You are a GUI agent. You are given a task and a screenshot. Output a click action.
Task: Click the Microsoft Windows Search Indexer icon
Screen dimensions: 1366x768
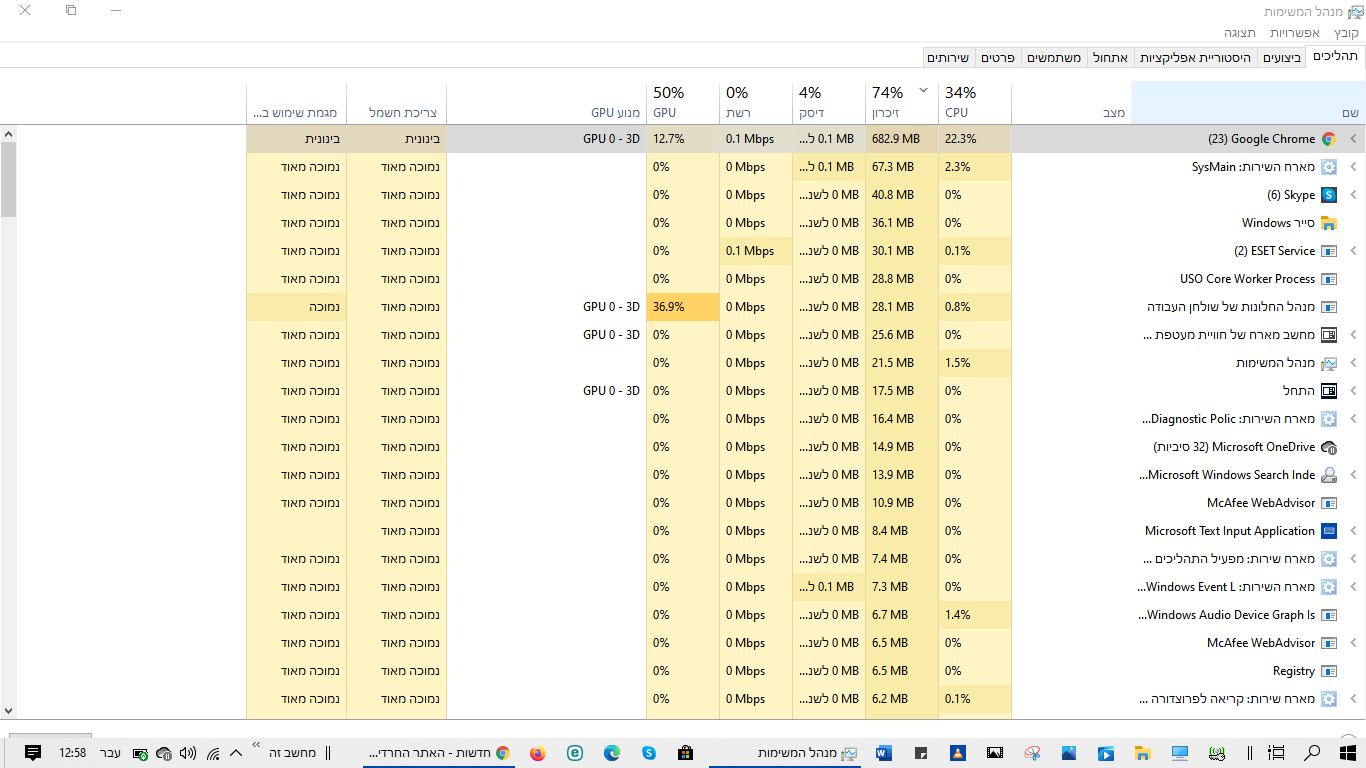[x=1329, y=475]
